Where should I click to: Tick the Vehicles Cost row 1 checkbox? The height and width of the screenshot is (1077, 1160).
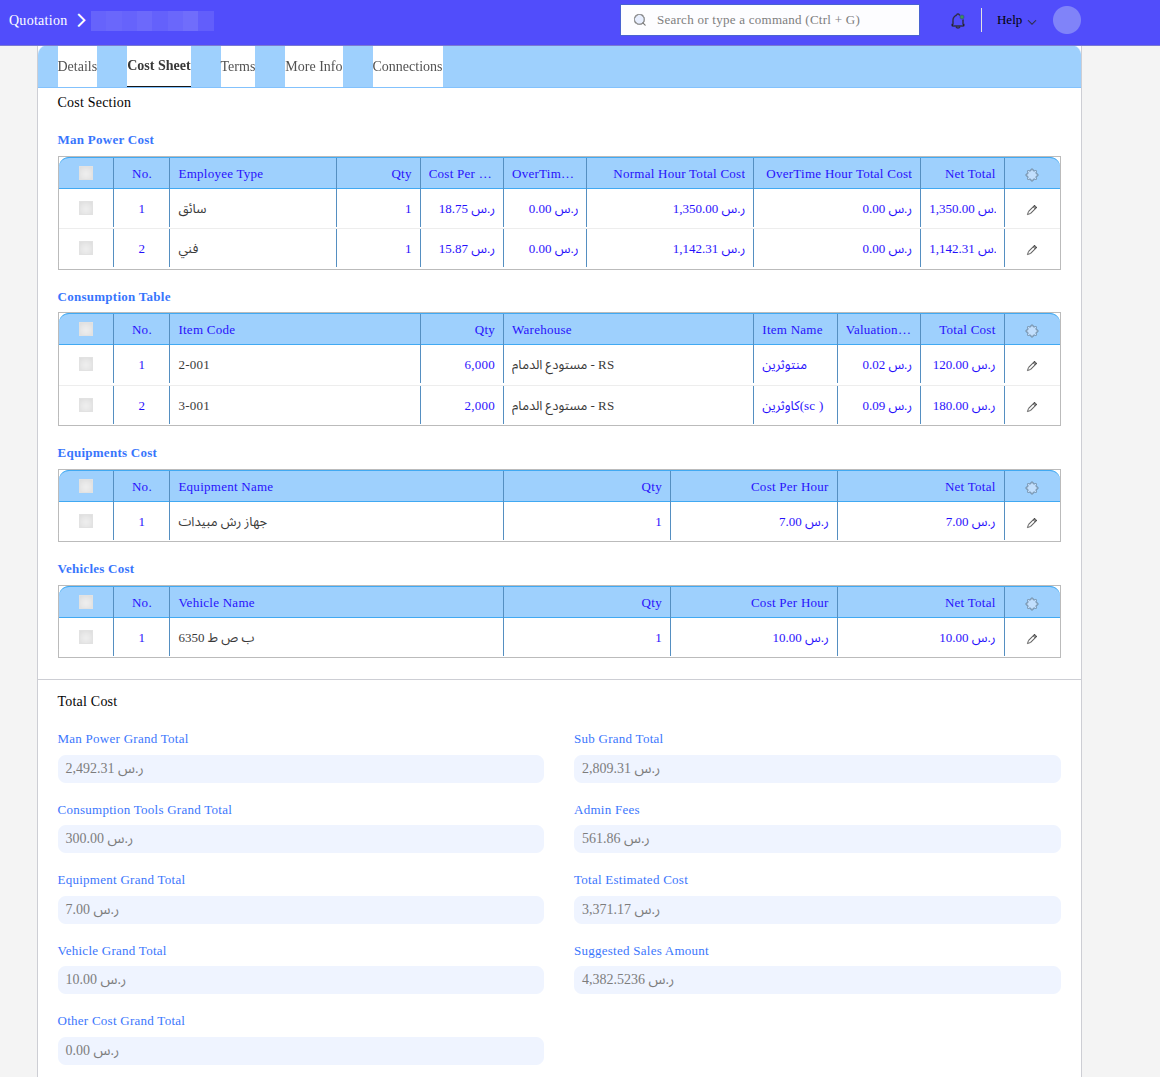tap(86, 638)
